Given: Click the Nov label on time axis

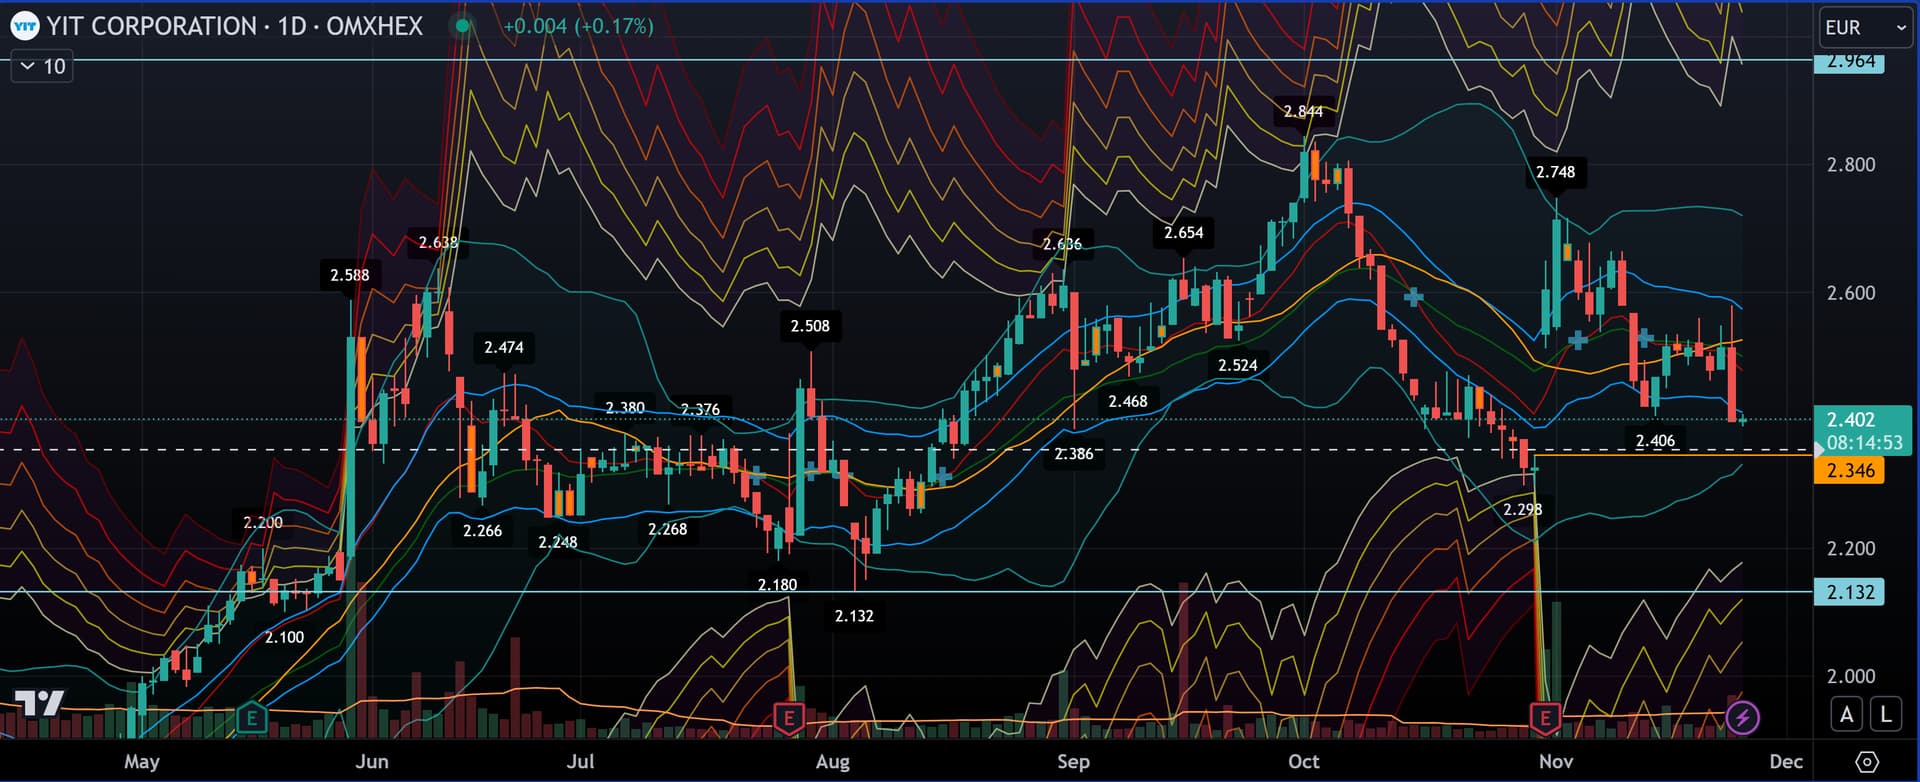Looking at the screenshot, I should (x=1556, y=762).
